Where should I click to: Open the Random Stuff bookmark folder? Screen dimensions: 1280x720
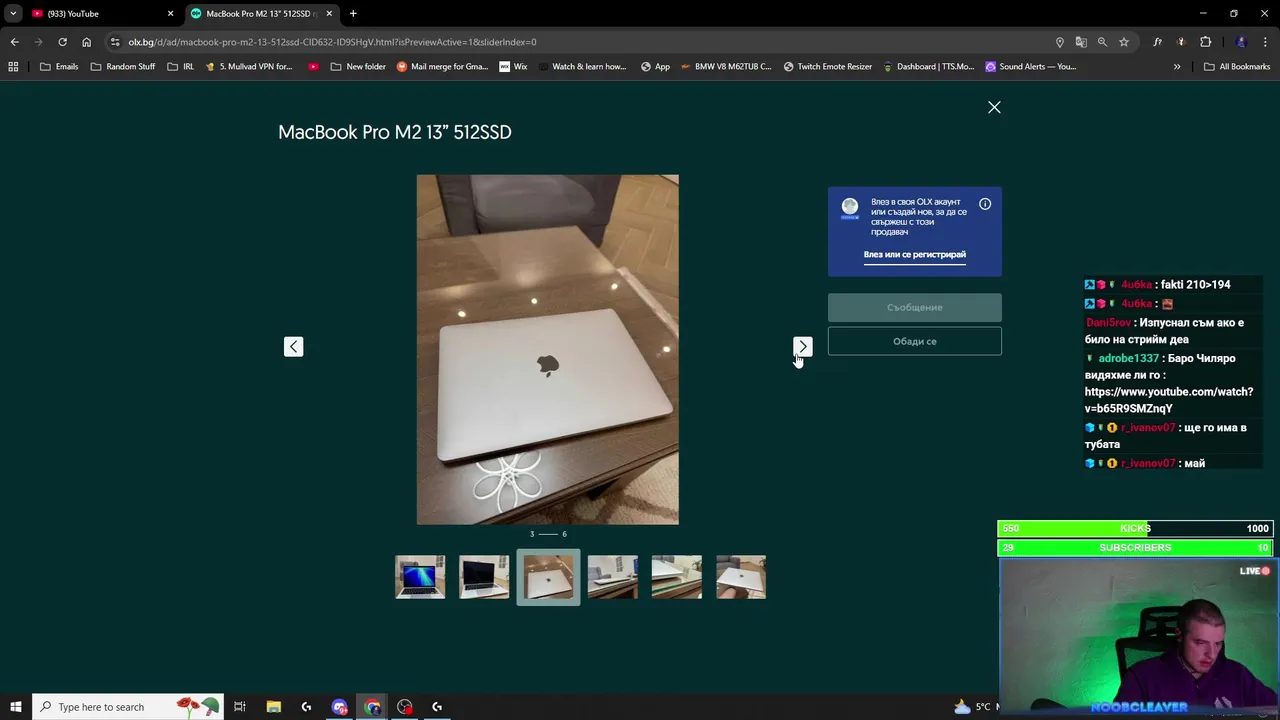(123, 67)
